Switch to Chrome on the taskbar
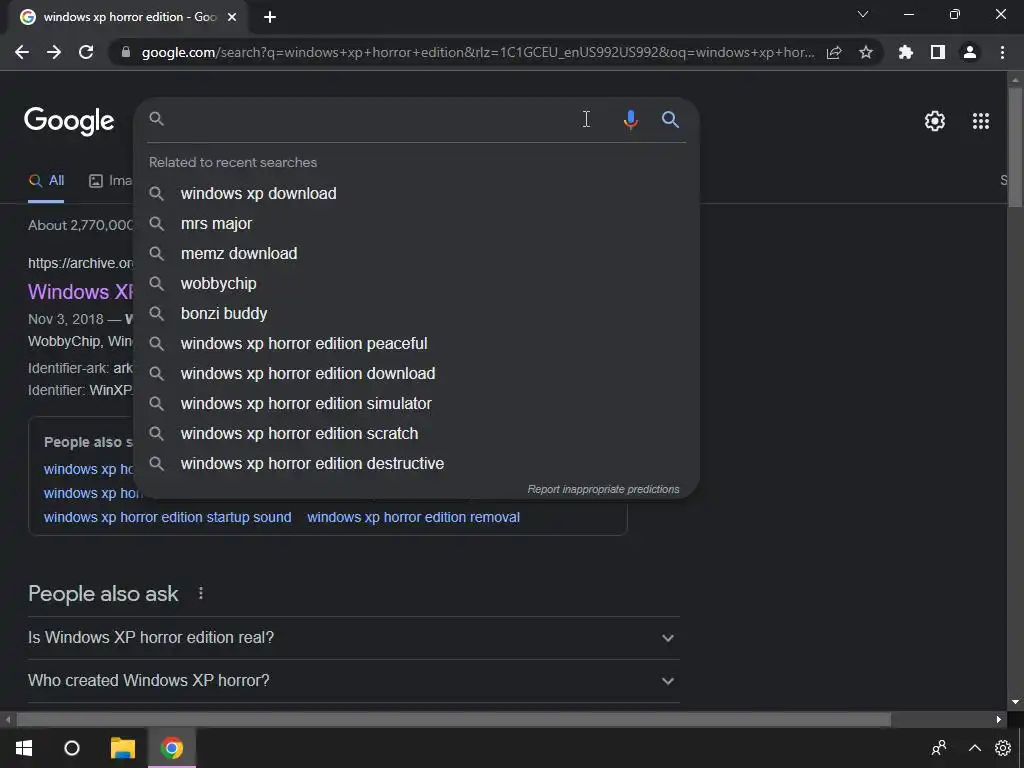The width and height of the screenshot is (1024, 768). pos(172,748)
